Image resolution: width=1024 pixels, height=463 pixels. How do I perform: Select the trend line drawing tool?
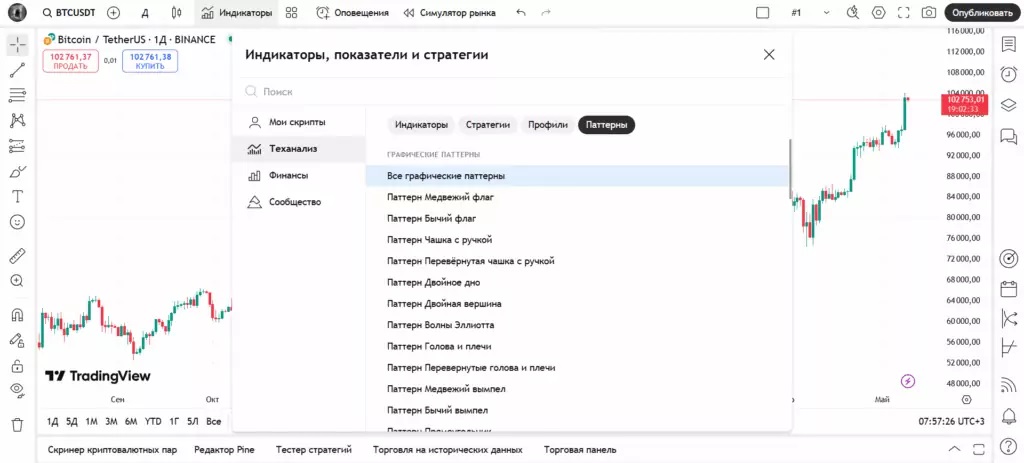click(18, 71)
